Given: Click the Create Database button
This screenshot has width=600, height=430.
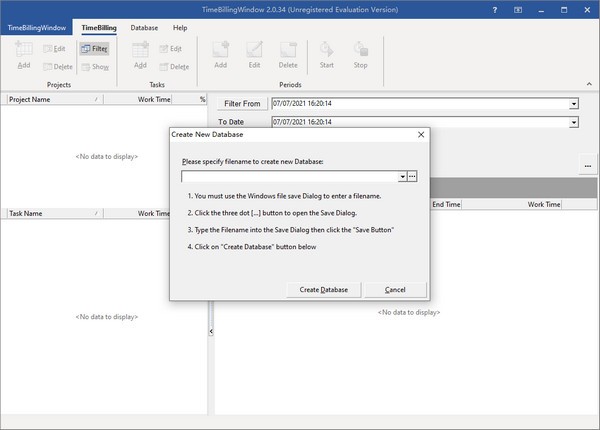Looking at the screenshot, I should (x=323, y=290).
